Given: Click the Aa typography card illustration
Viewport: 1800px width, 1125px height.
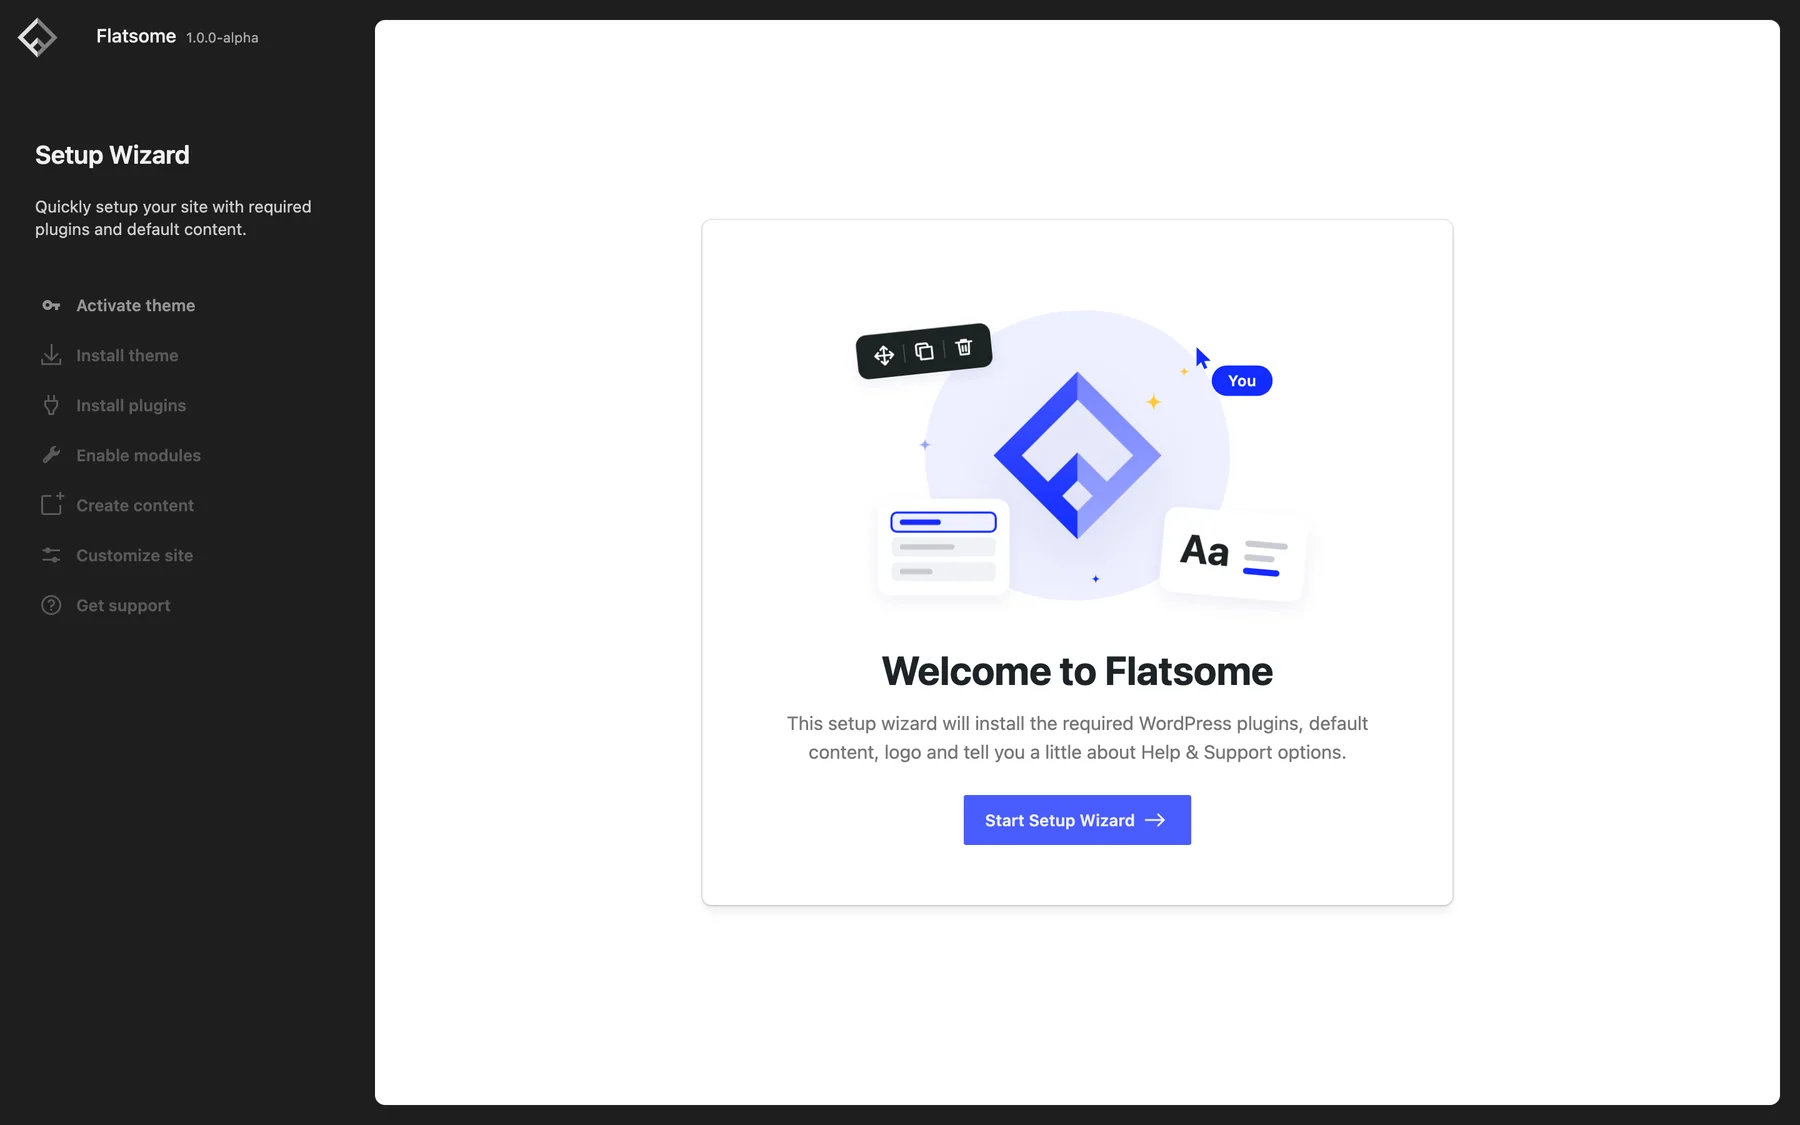Looking at the screenshot, I should (x=1233, y=554).
